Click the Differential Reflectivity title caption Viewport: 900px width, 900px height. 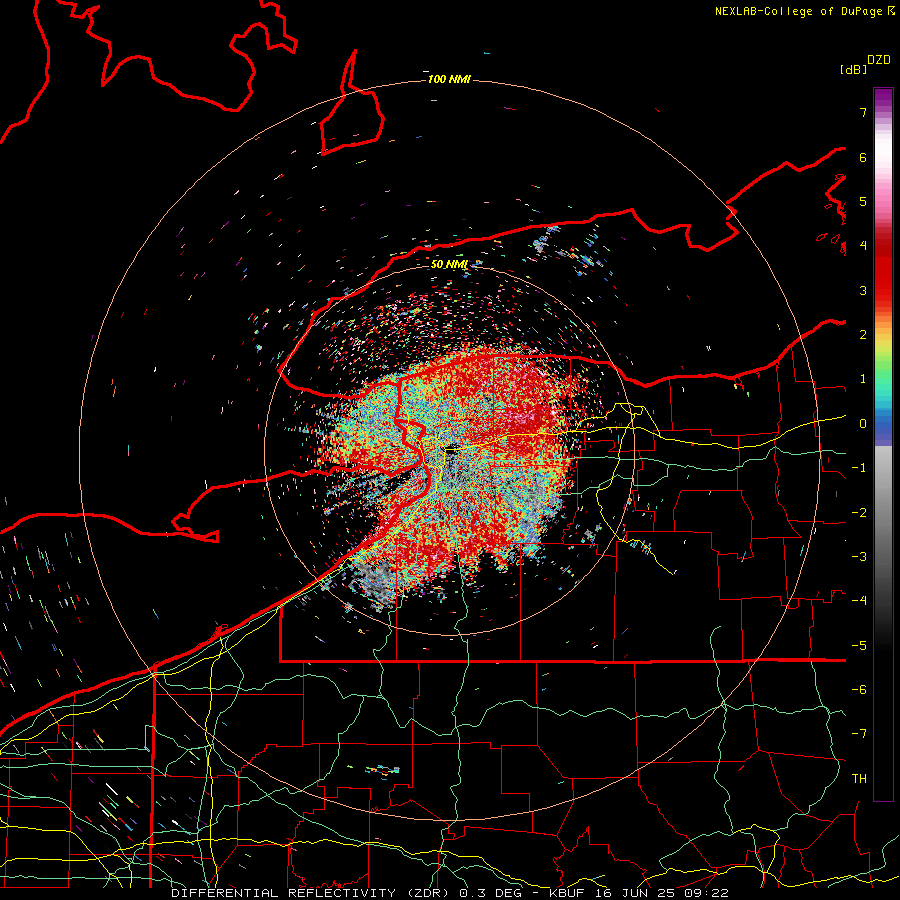point(449,893)
